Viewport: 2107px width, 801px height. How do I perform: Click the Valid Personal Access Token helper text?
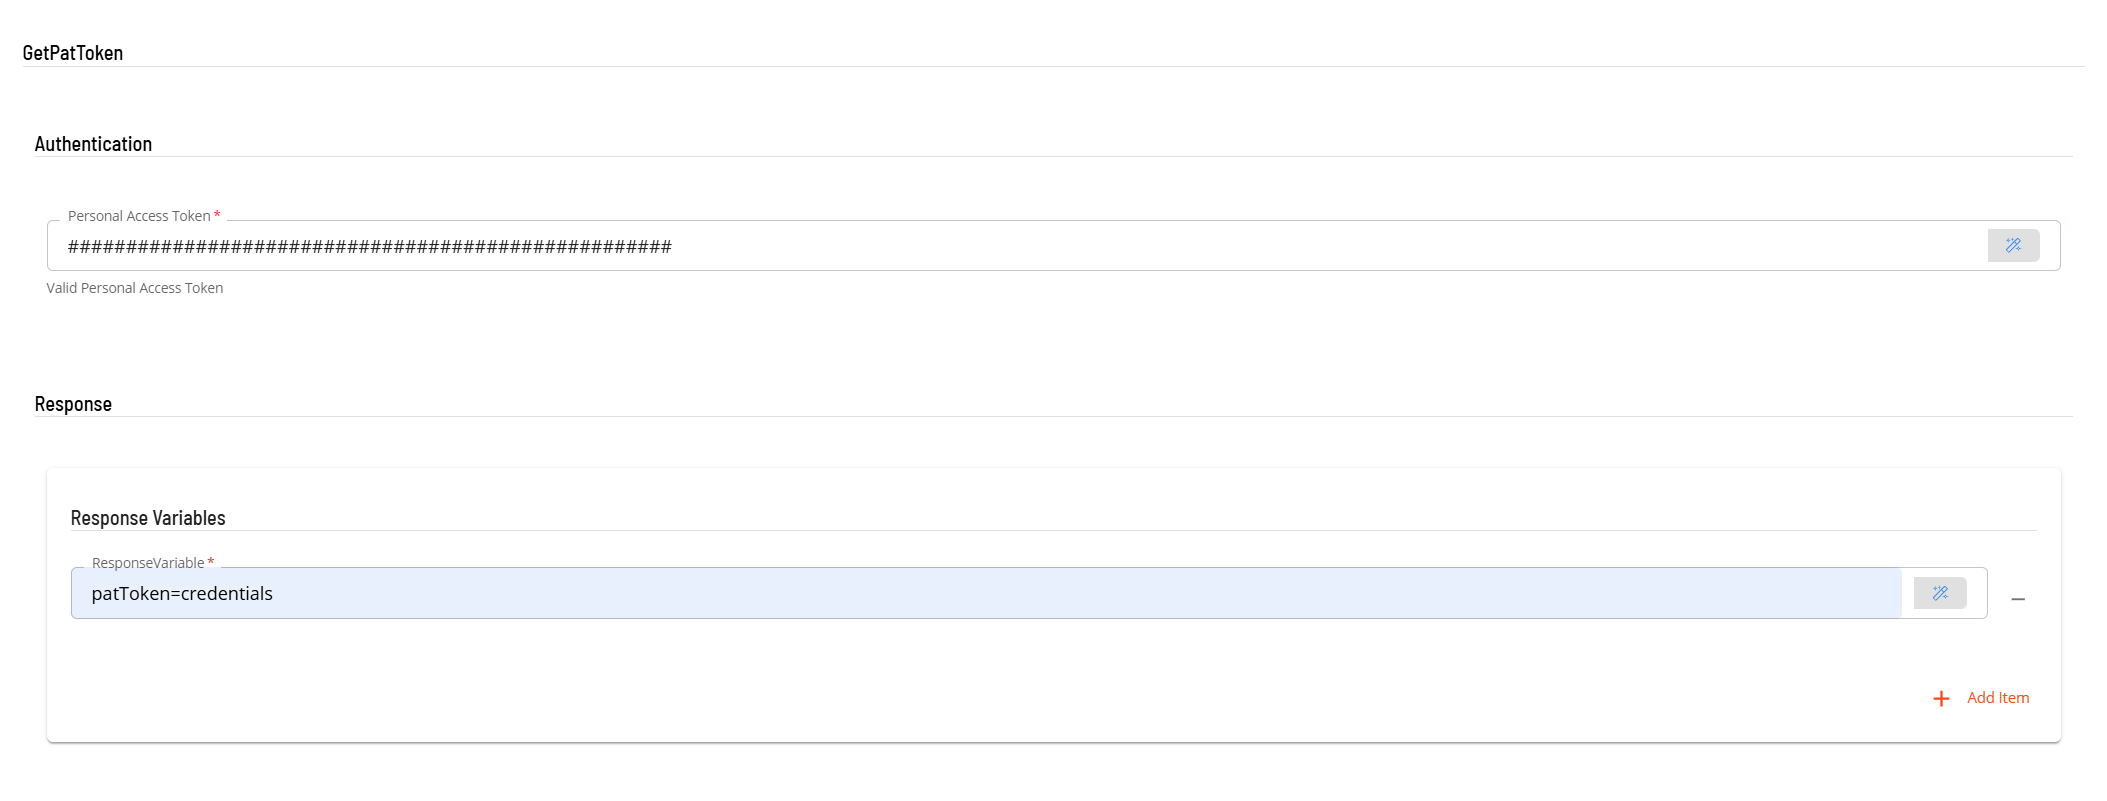tap(135, 288)
